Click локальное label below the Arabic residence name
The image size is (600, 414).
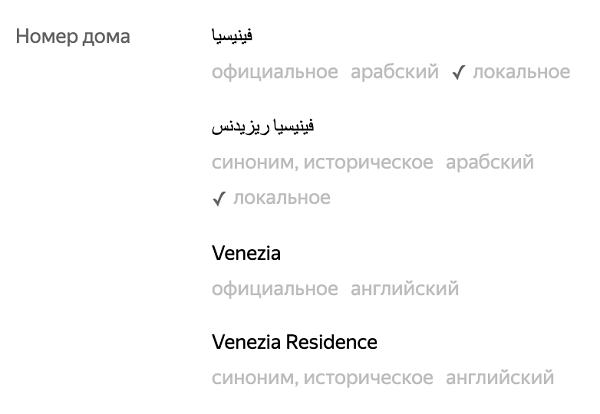click(x=281, y=198)
